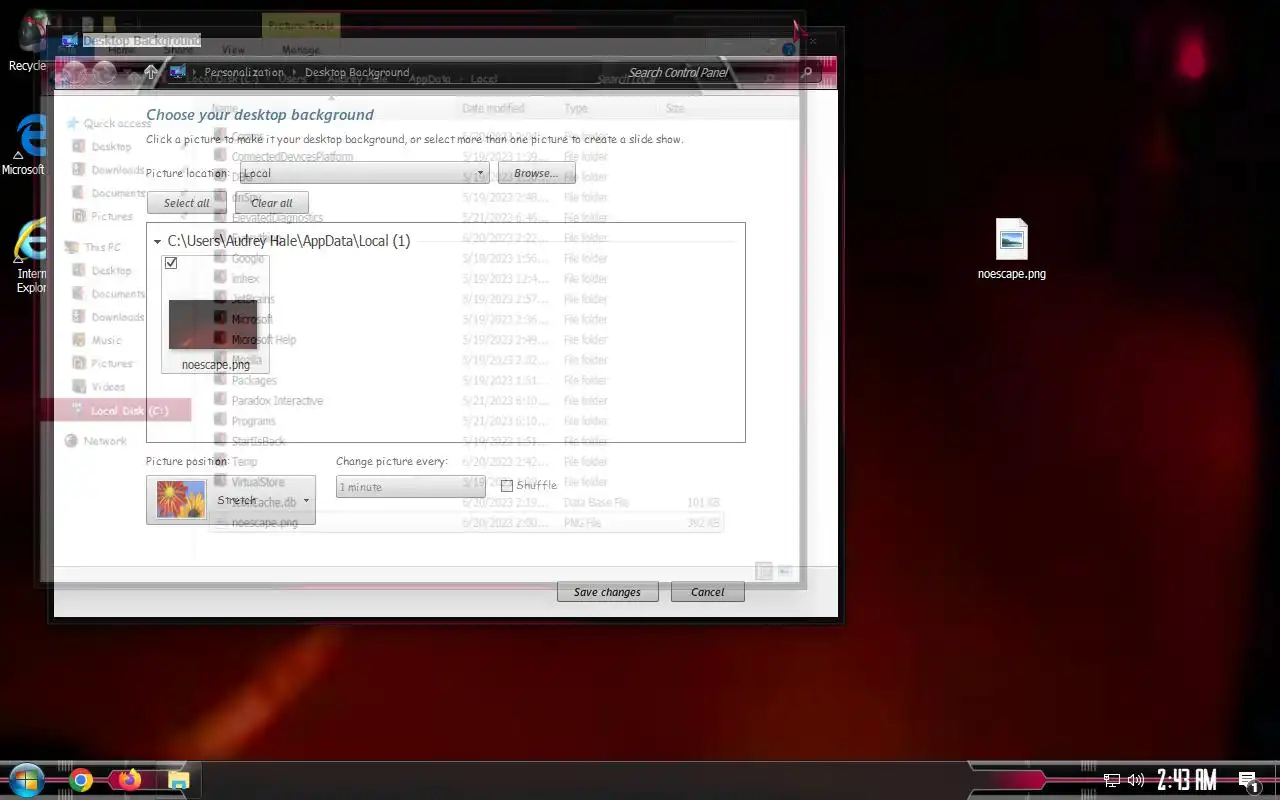1280x800 pixels.
Task: Open the Home tab in File Explorer
Action: 122,50
